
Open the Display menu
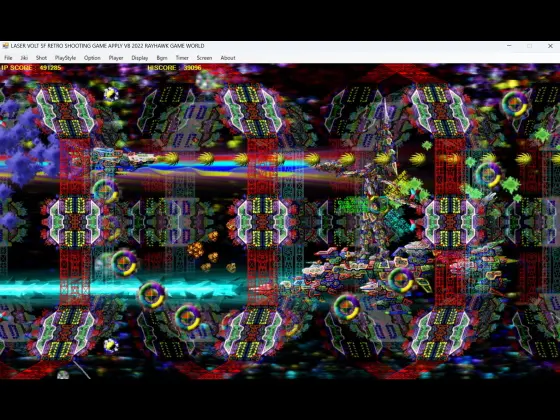tap(140, 58)
